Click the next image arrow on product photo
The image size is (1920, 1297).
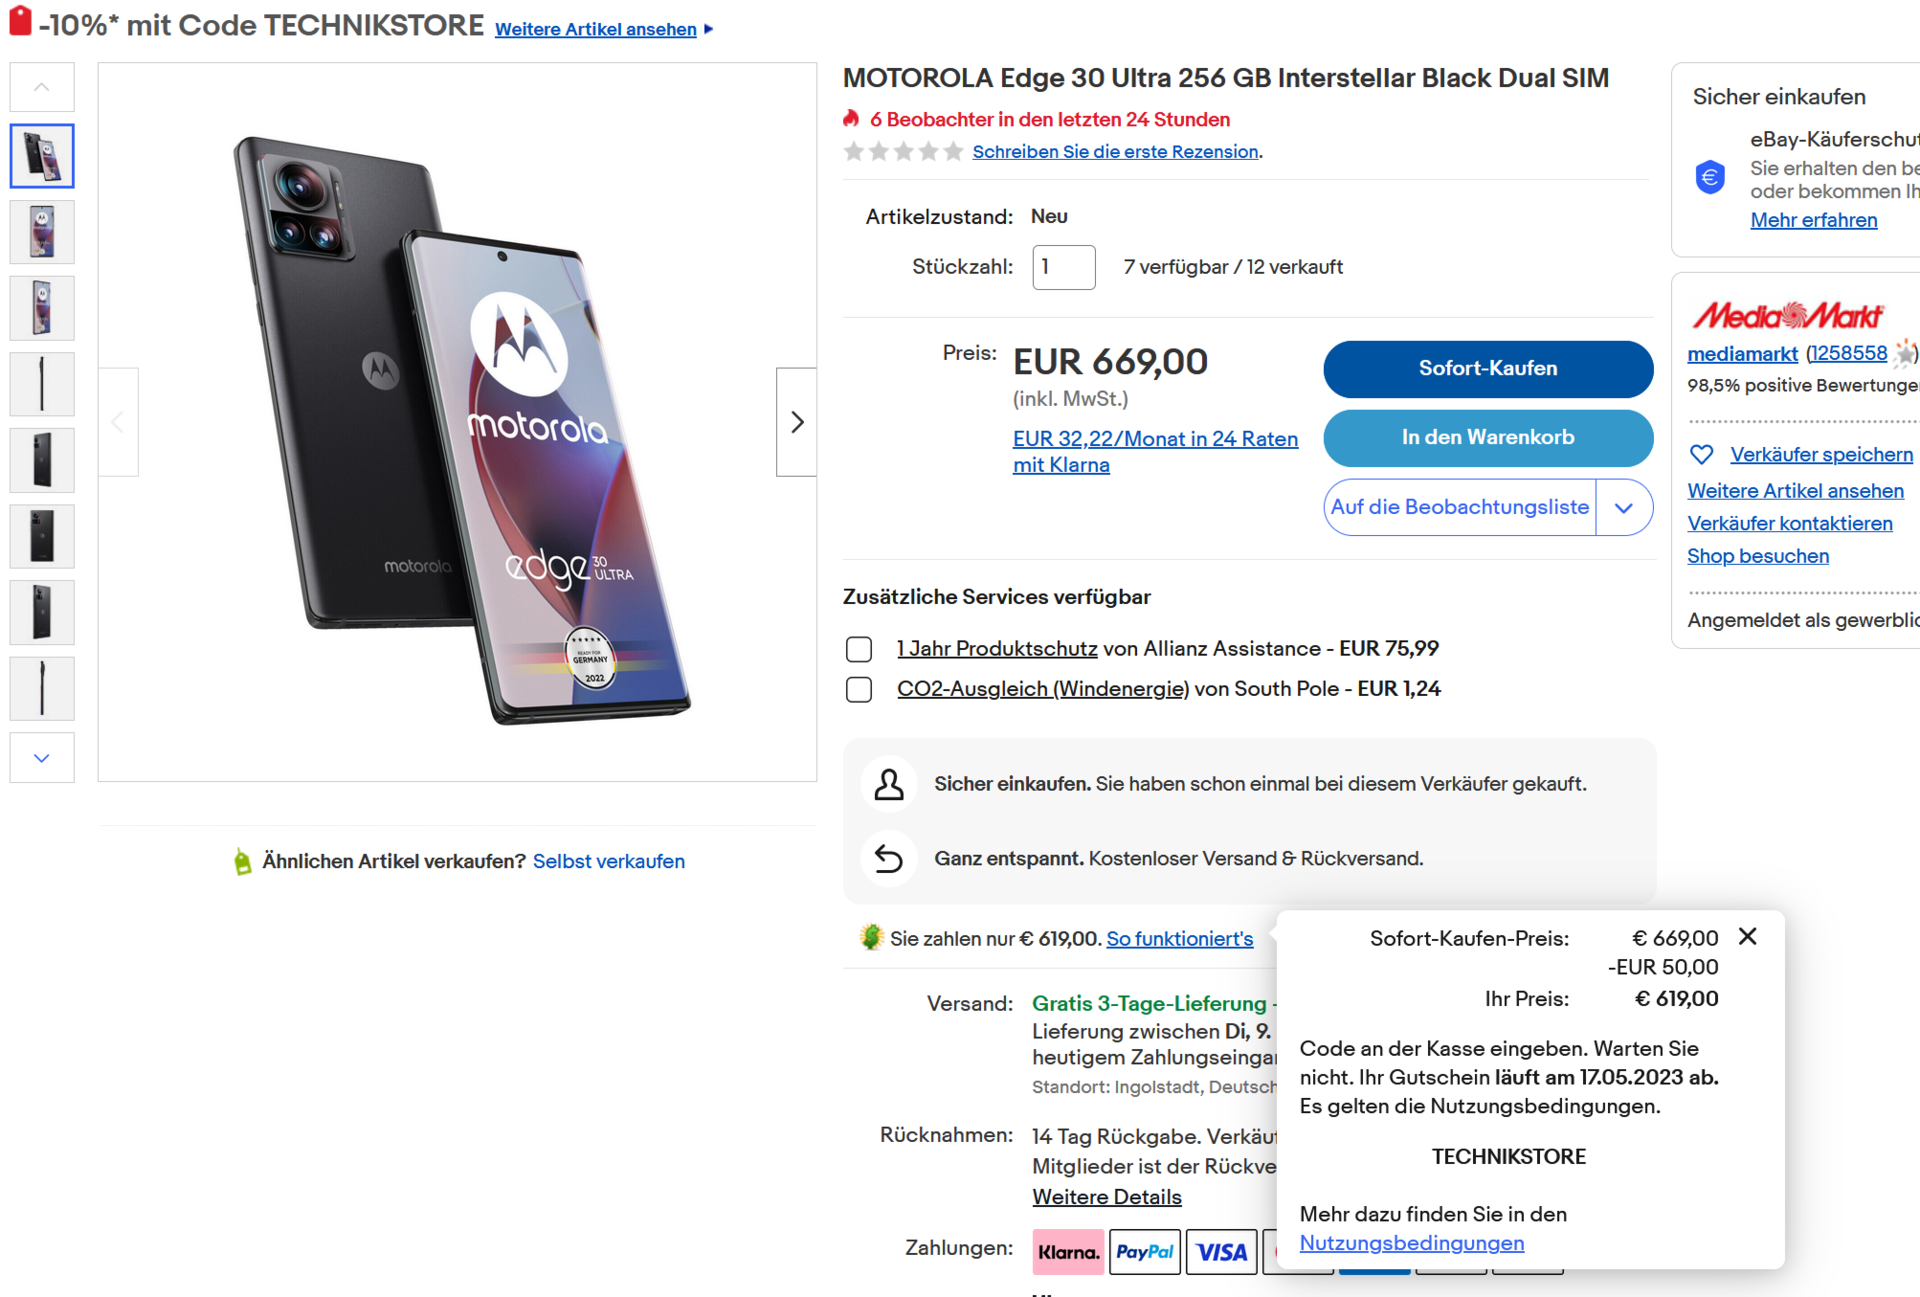point(796,422)
